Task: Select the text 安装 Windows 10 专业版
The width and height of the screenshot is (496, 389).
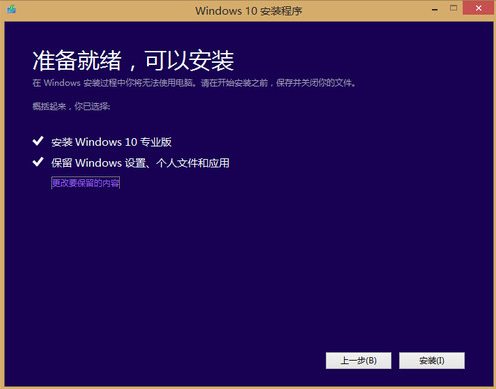Action: 111,142
